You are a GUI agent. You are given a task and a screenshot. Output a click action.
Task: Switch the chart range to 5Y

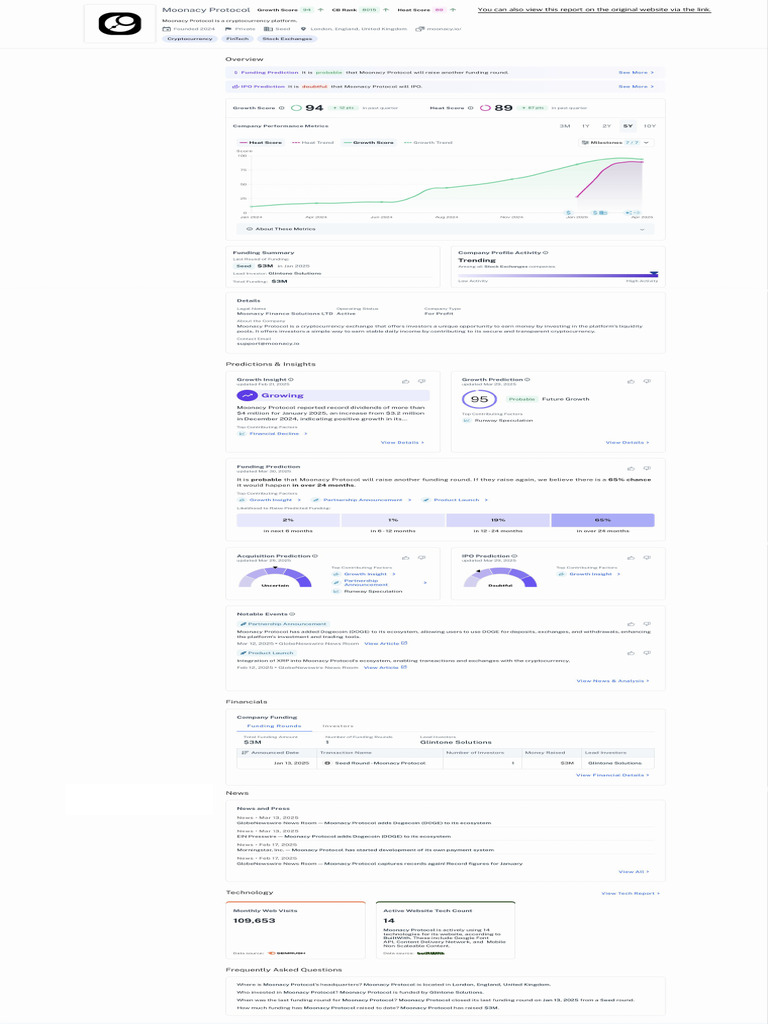[628, 126]
